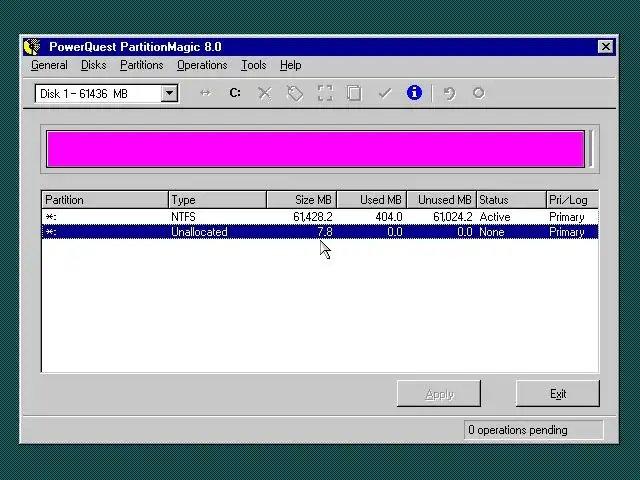Click the Used MB column header
Screen dimensions: 640x480
click(372, 200)
